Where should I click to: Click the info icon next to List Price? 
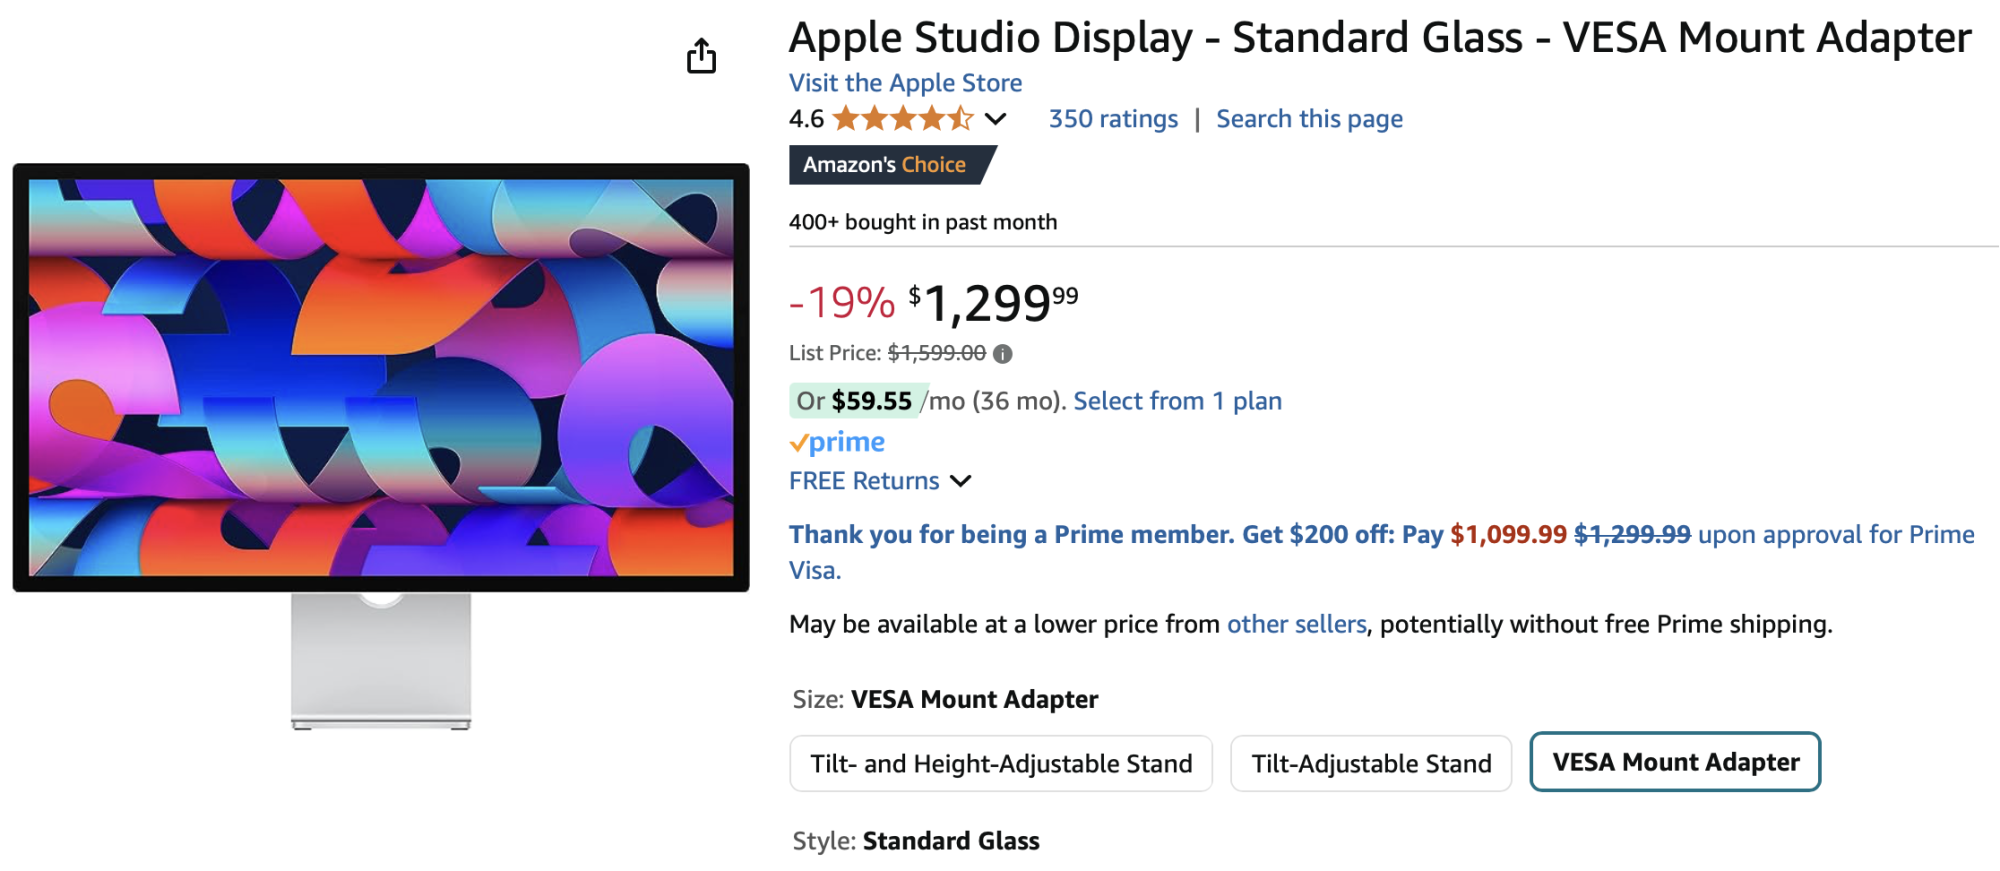pyautogui.click(x=1005, y=353)
